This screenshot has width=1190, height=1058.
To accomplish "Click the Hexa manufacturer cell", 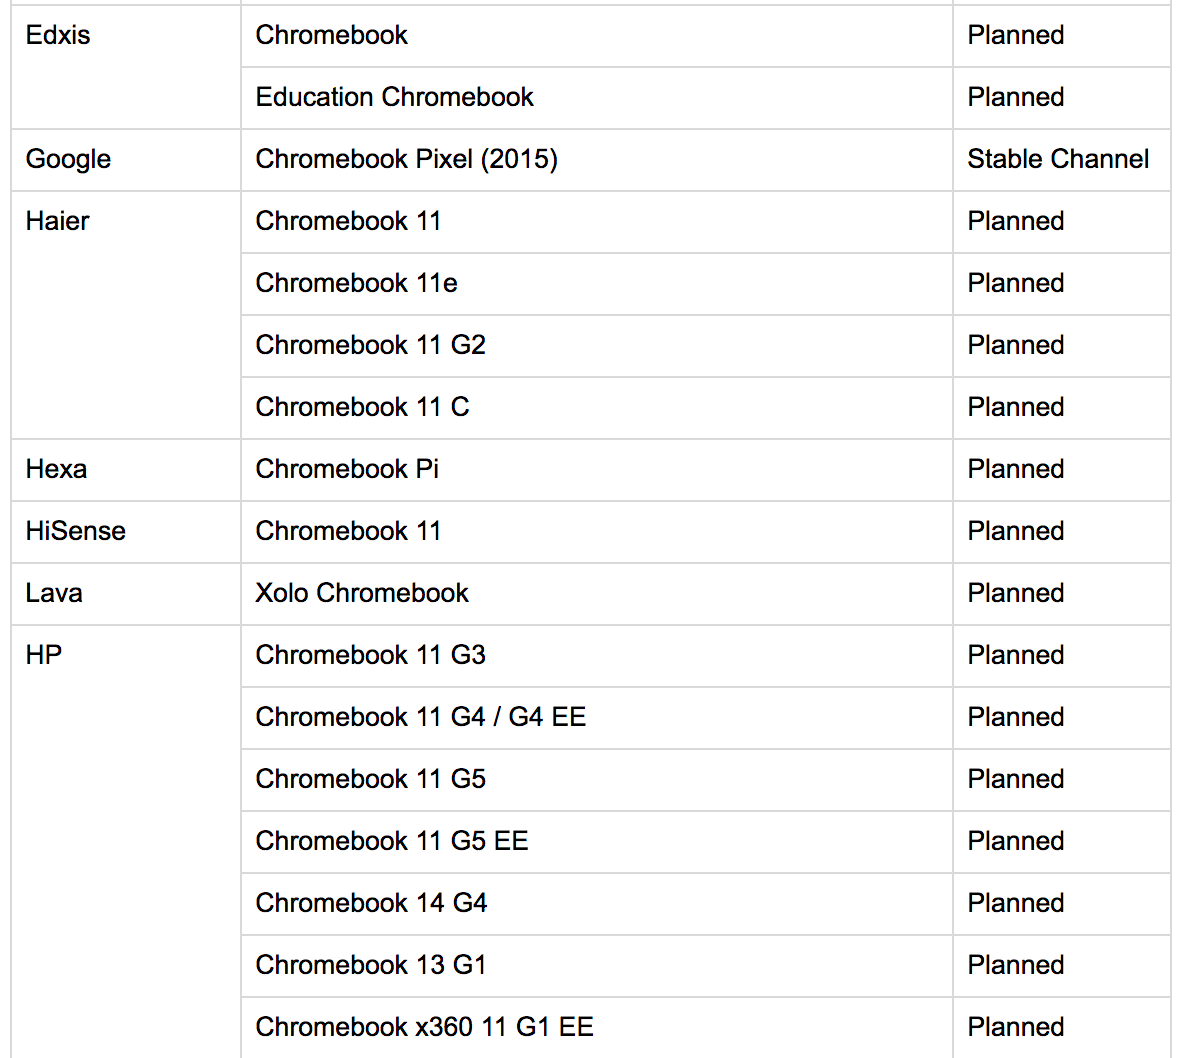I will 56,469.
